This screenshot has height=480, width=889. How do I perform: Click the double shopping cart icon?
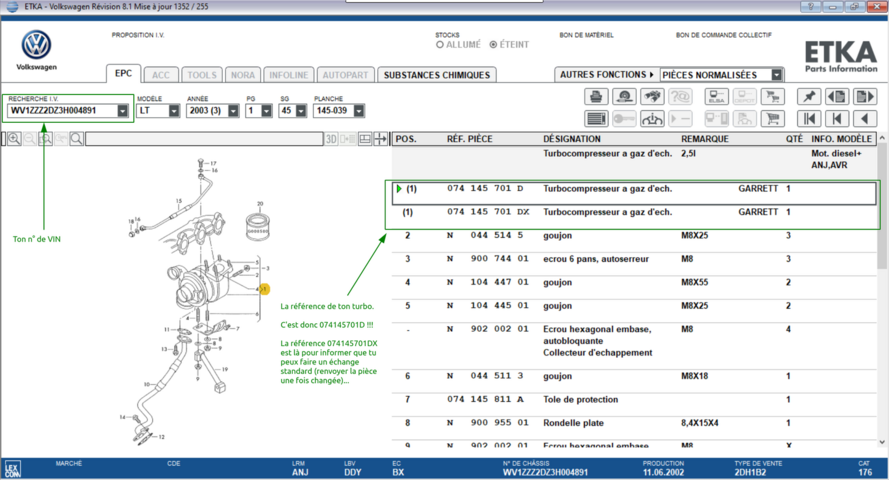(772, 97)
